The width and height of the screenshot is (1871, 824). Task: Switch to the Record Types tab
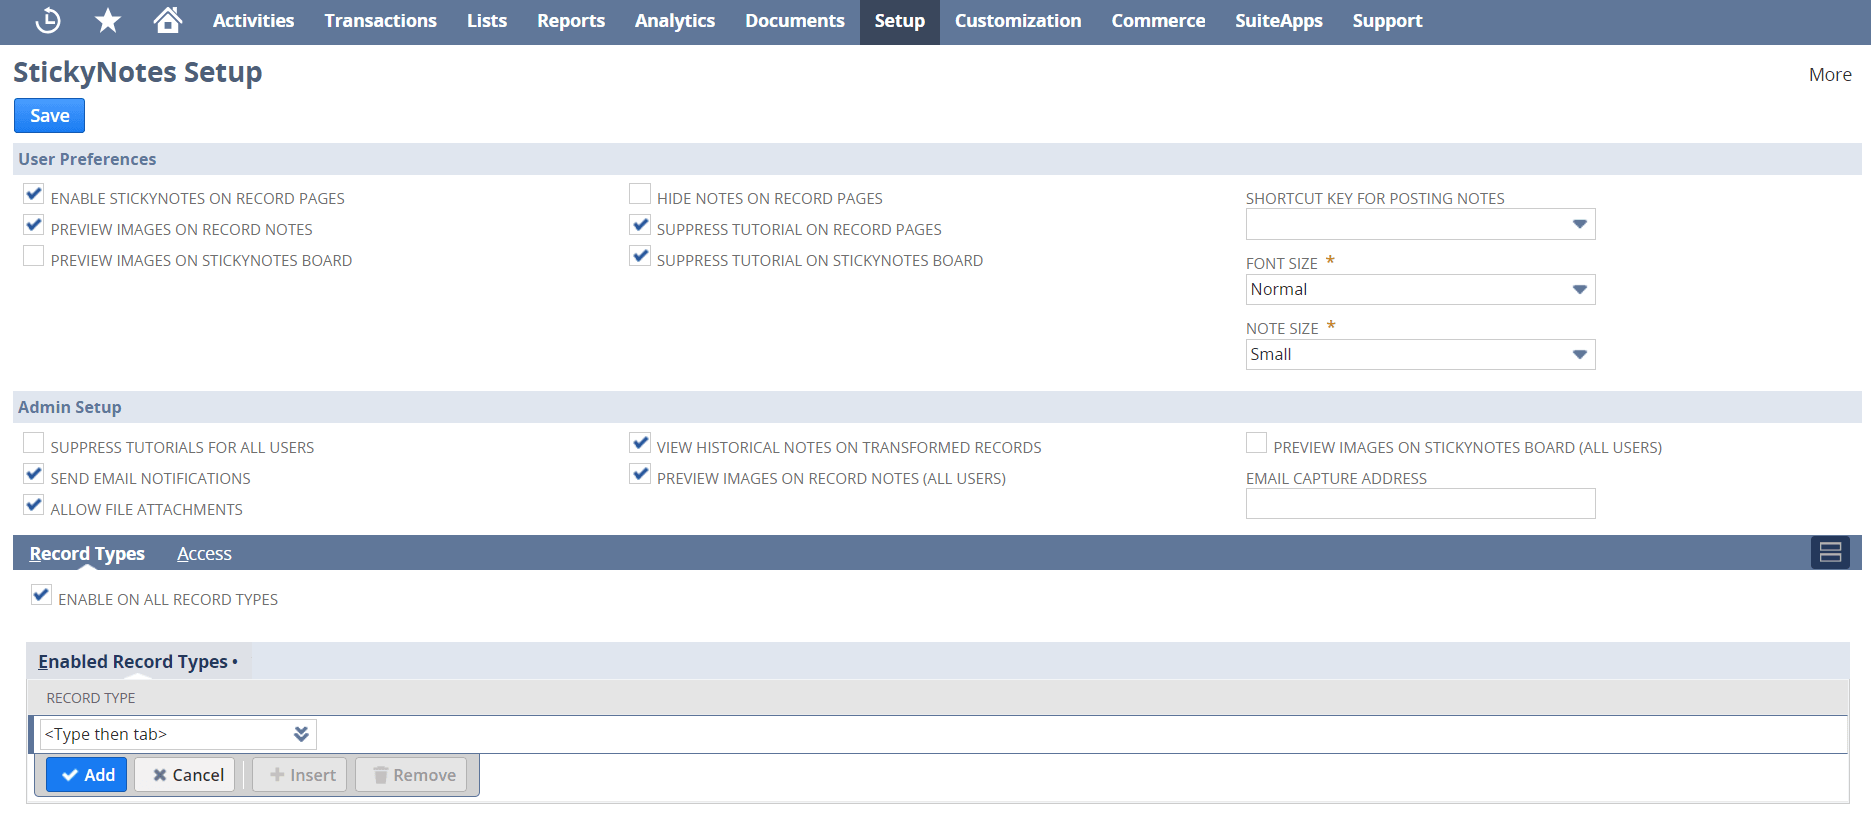pyautogui.click(x=87, y=554)
